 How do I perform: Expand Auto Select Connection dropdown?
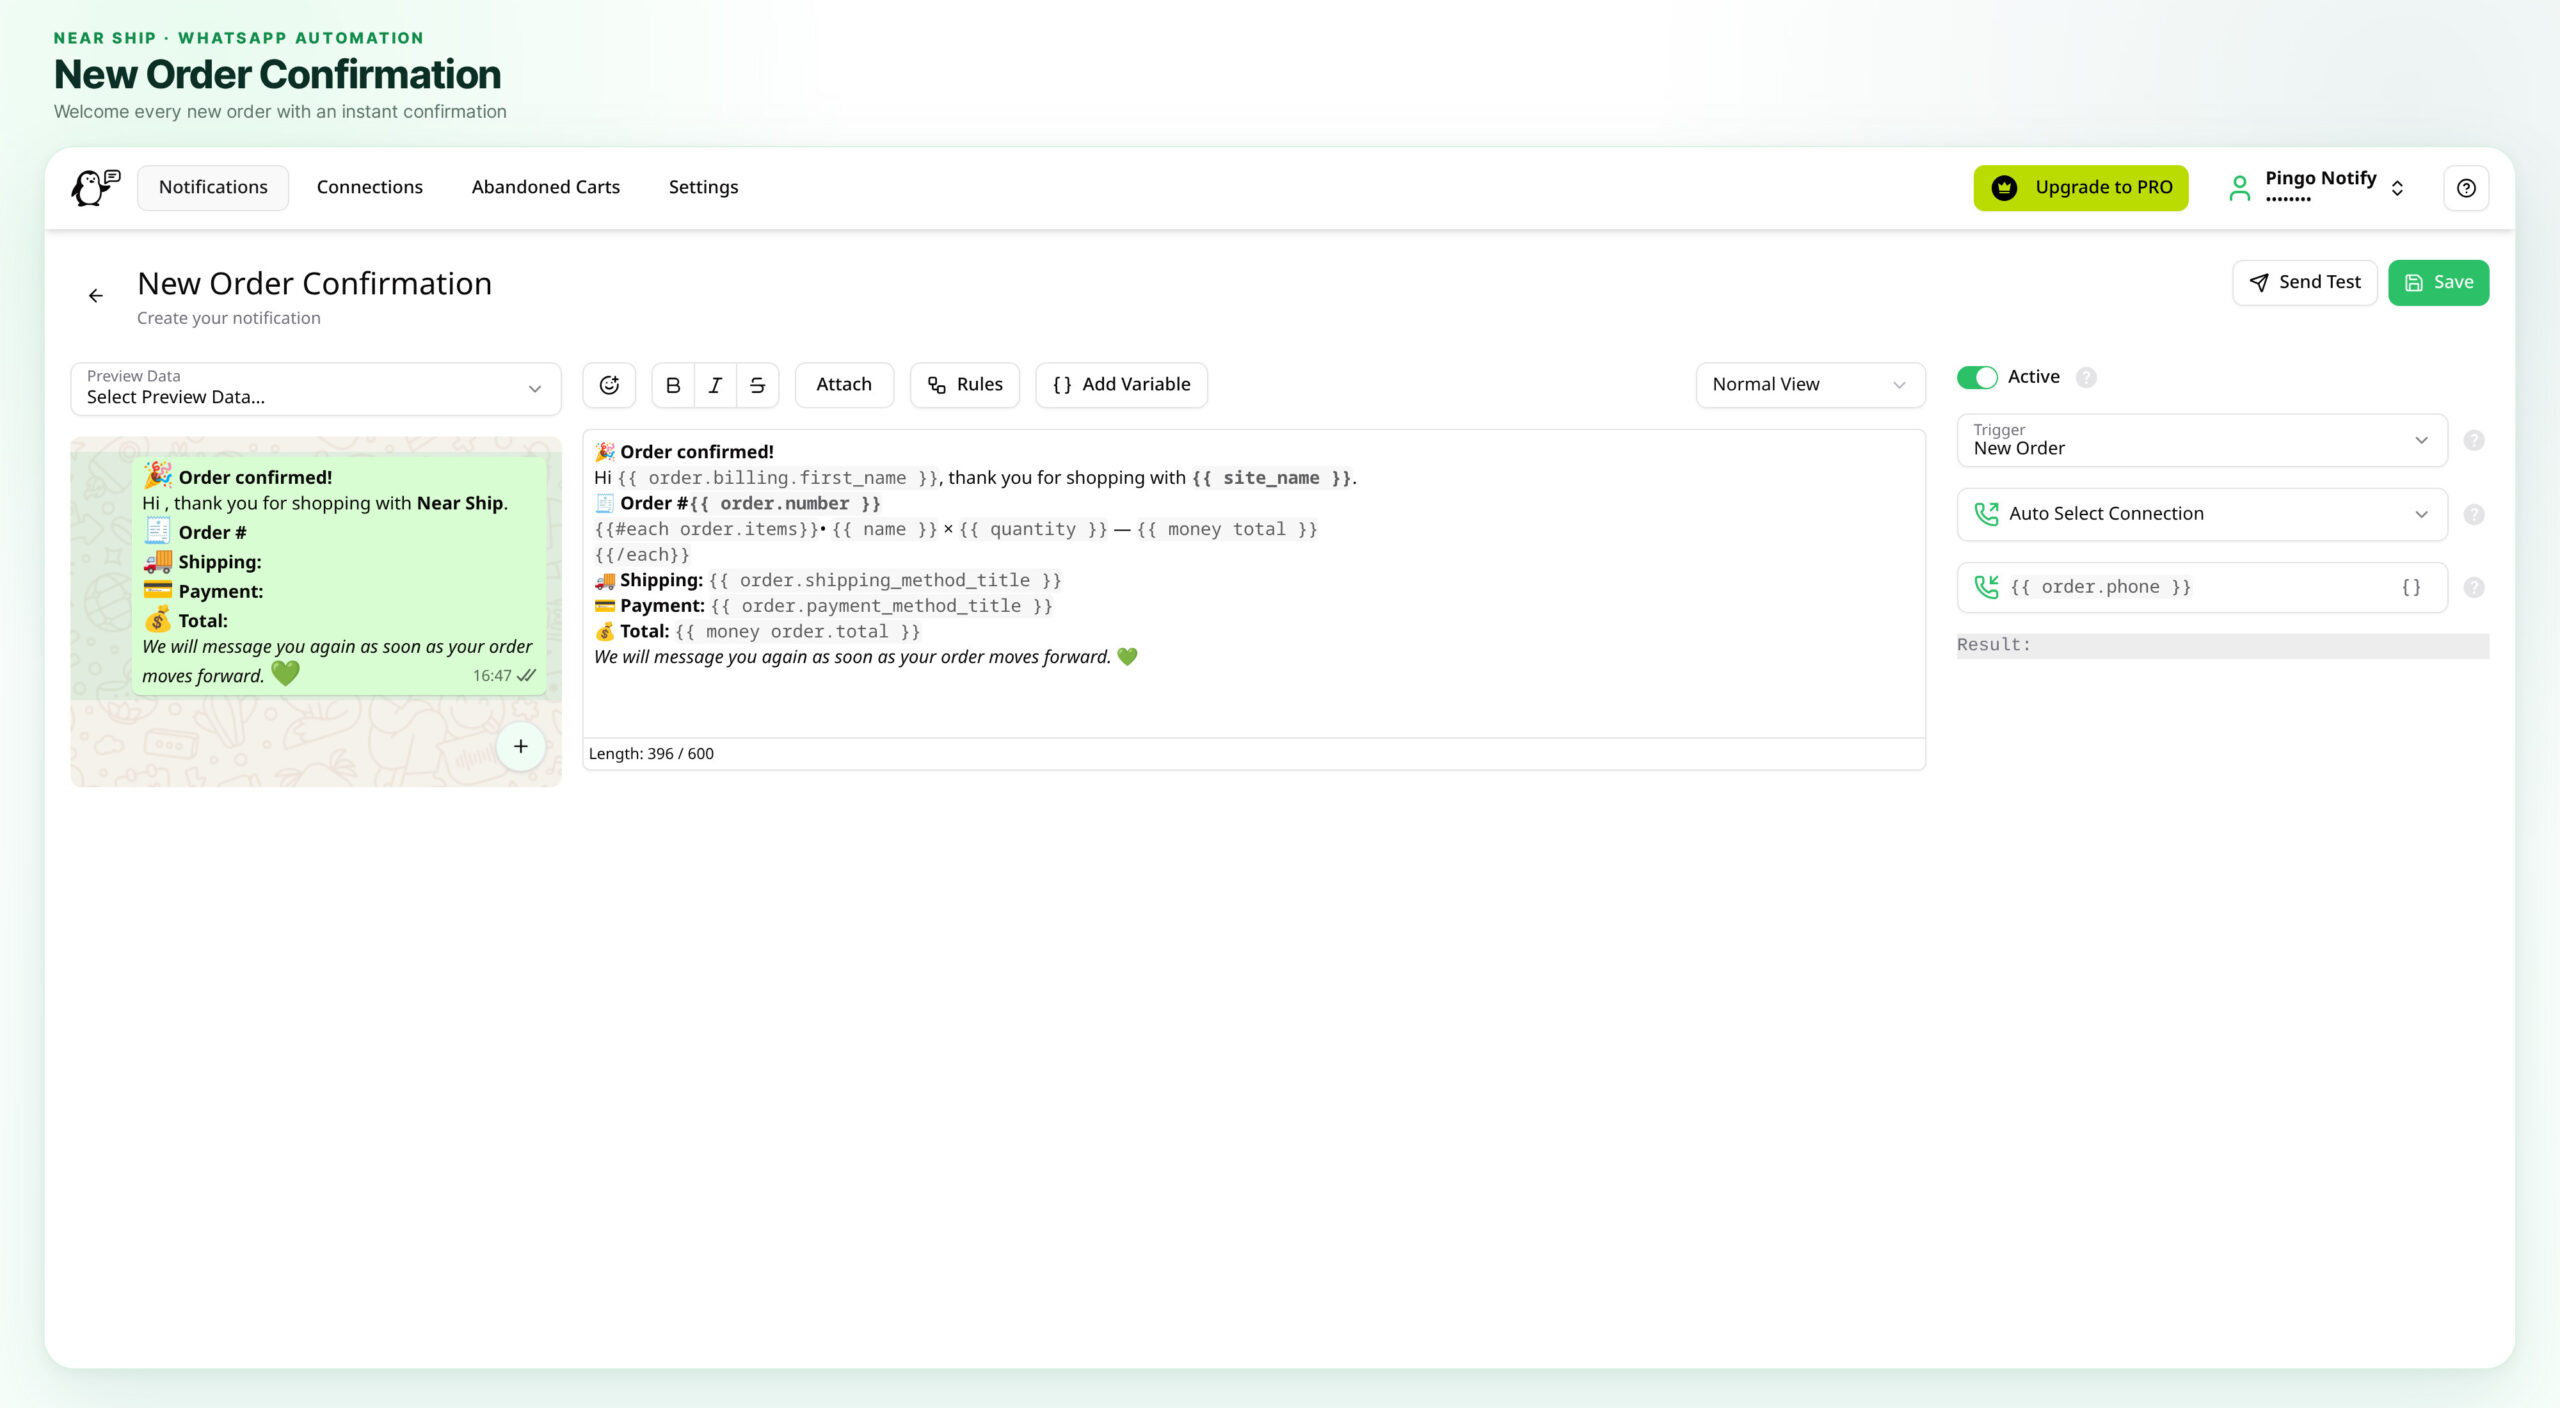point(2202,514)
